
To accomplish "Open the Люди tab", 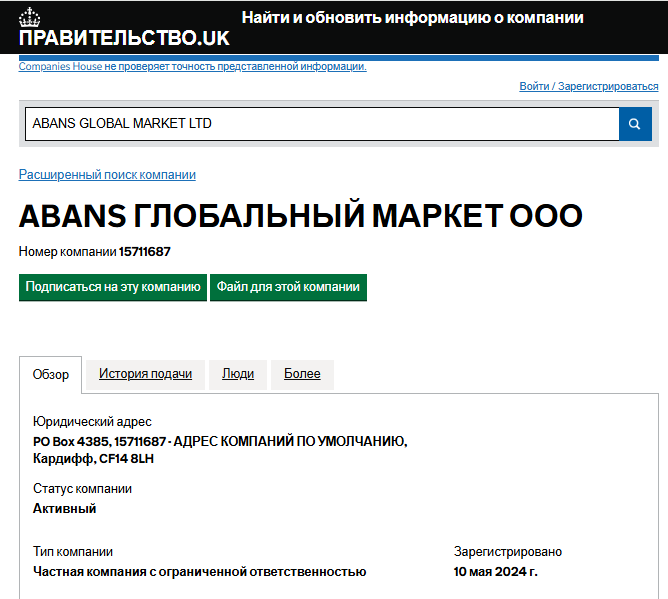I will pyautogui.click(x=238, y=374).
